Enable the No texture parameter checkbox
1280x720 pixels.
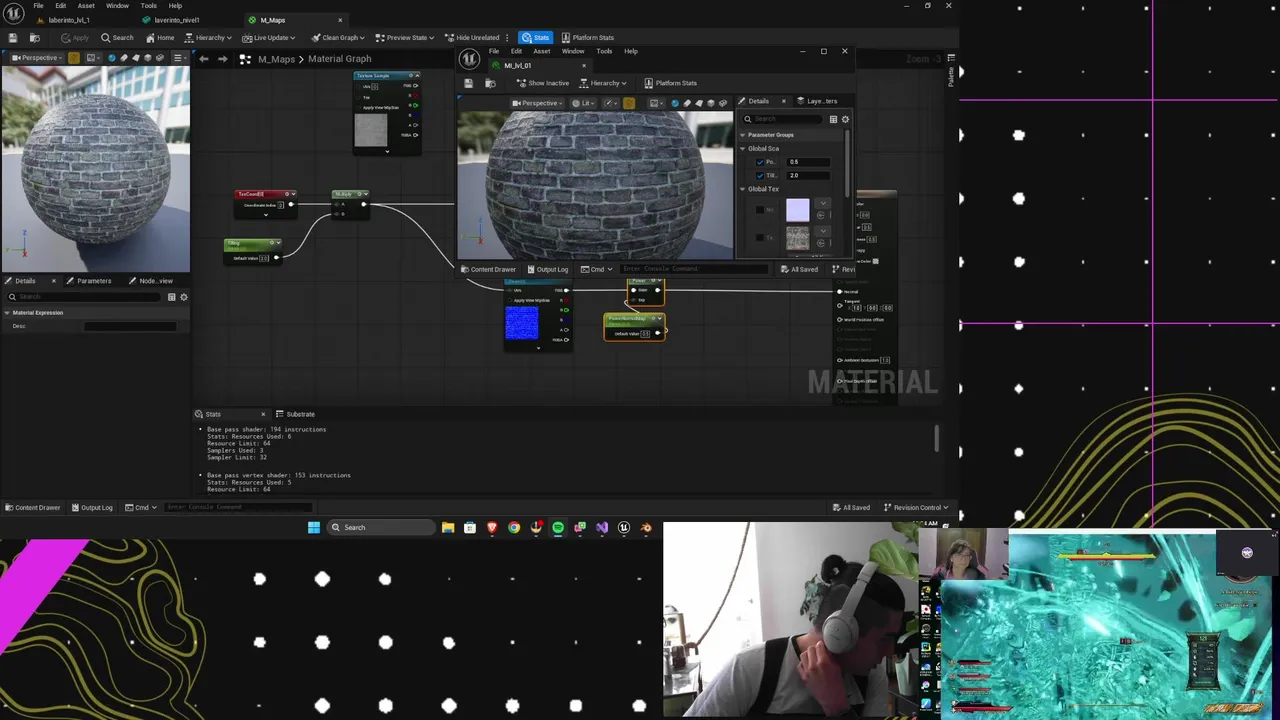coord(760,210)
